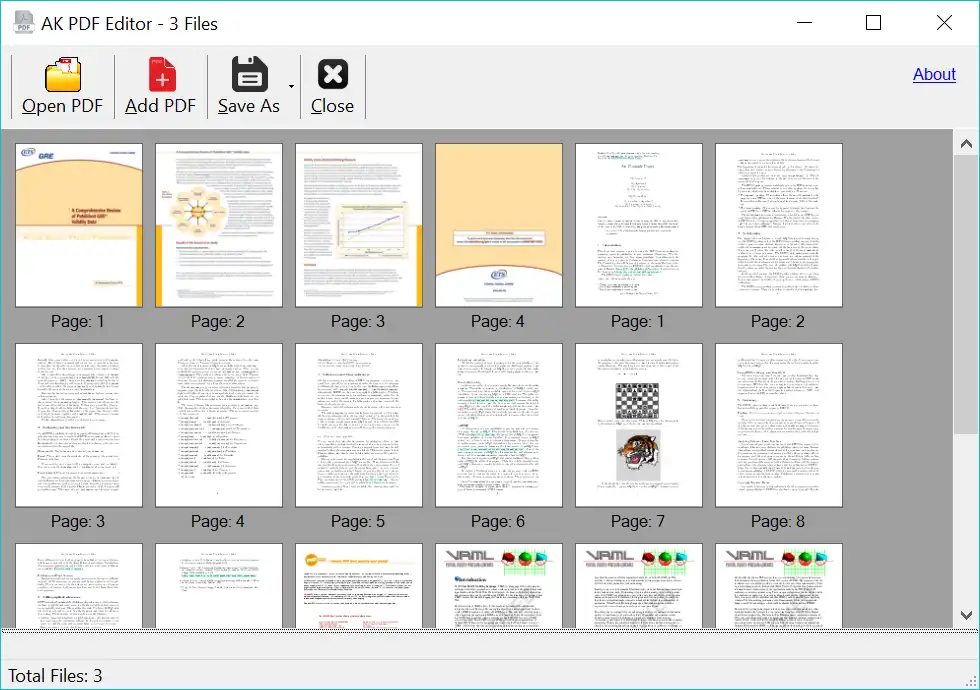980x690 pixels.
Task: Select the Page 5 thumbnail
Action: [x=359, y=425]
